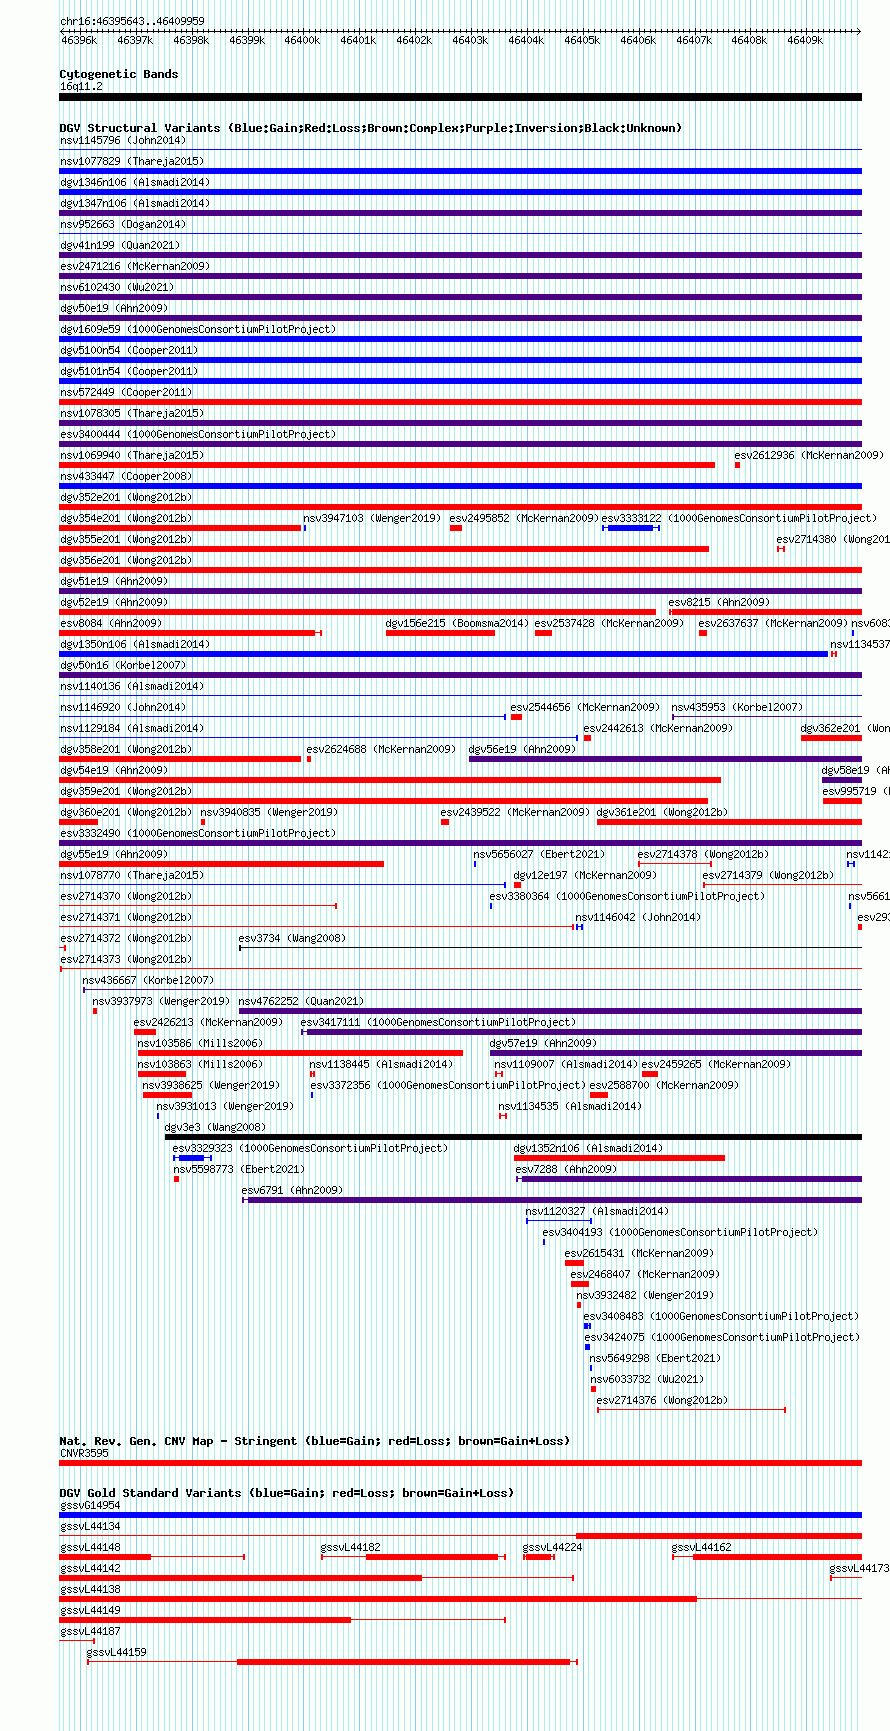Screen dimensions: 890x1731
Task: Open the Cytogenetic Bands track title
Action: point(119,74)
